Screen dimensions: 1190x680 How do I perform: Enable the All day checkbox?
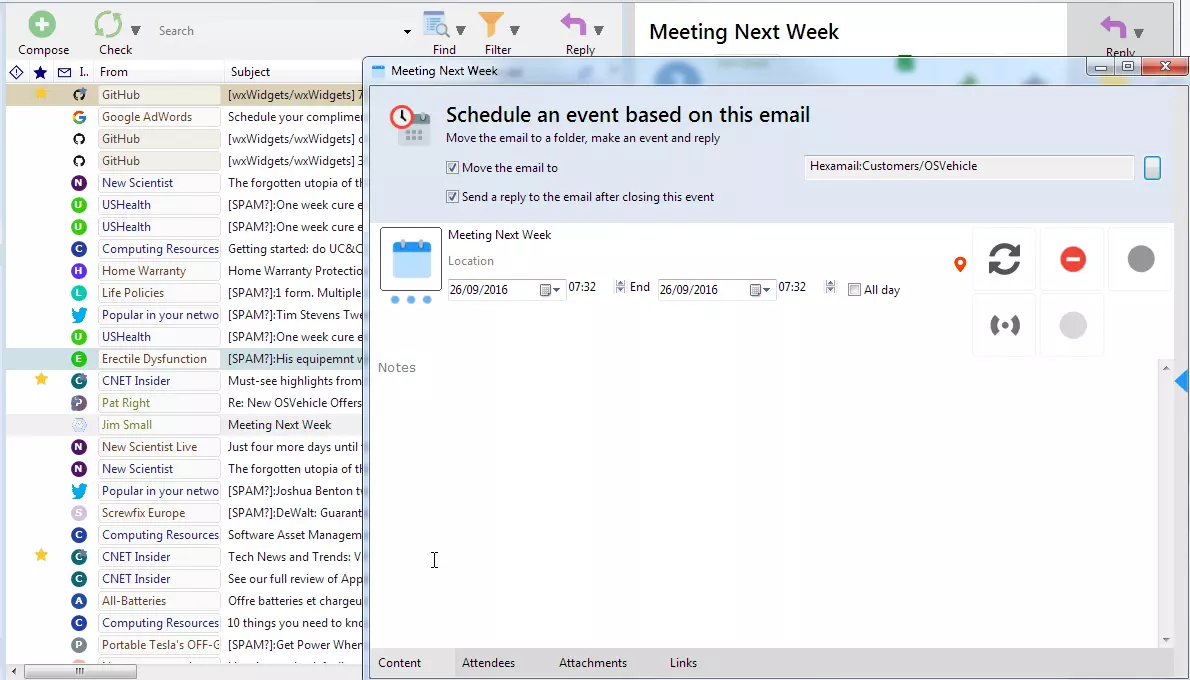click(x=854, y=290)
